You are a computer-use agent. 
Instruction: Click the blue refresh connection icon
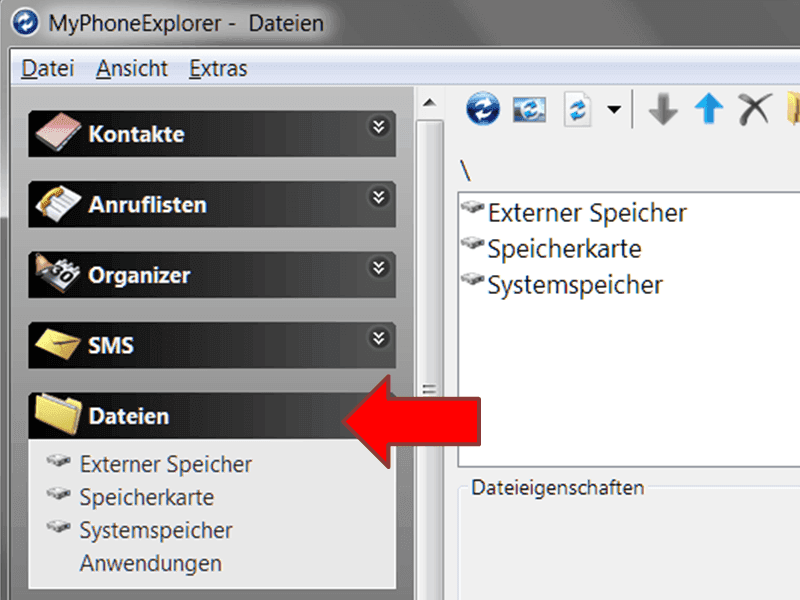(483, 108)
